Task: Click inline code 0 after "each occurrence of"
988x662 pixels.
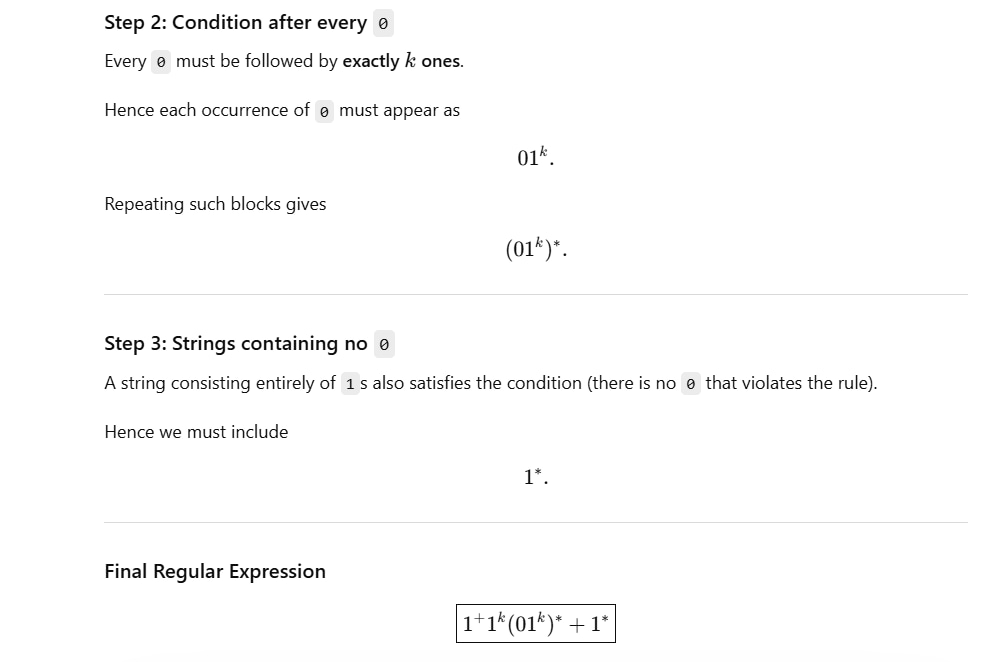Action: coord(324,111)
